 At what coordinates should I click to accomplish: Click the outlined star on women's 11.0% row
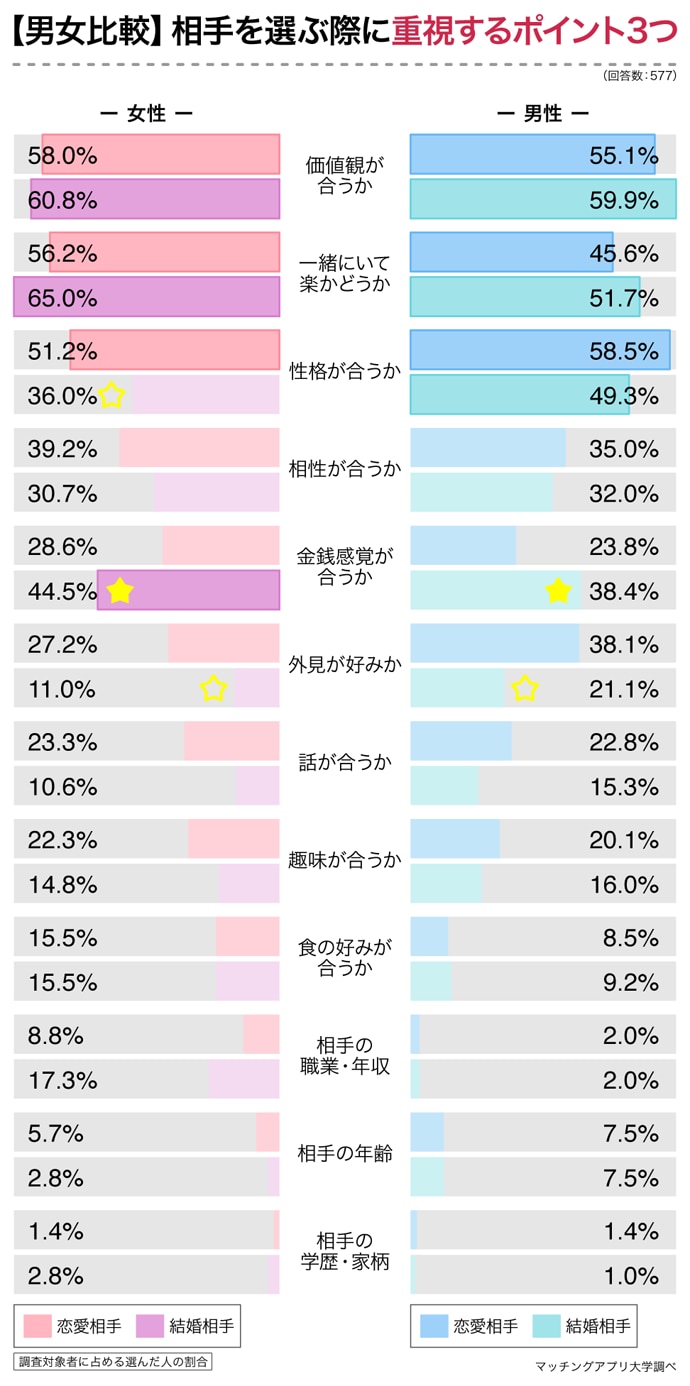213,688
